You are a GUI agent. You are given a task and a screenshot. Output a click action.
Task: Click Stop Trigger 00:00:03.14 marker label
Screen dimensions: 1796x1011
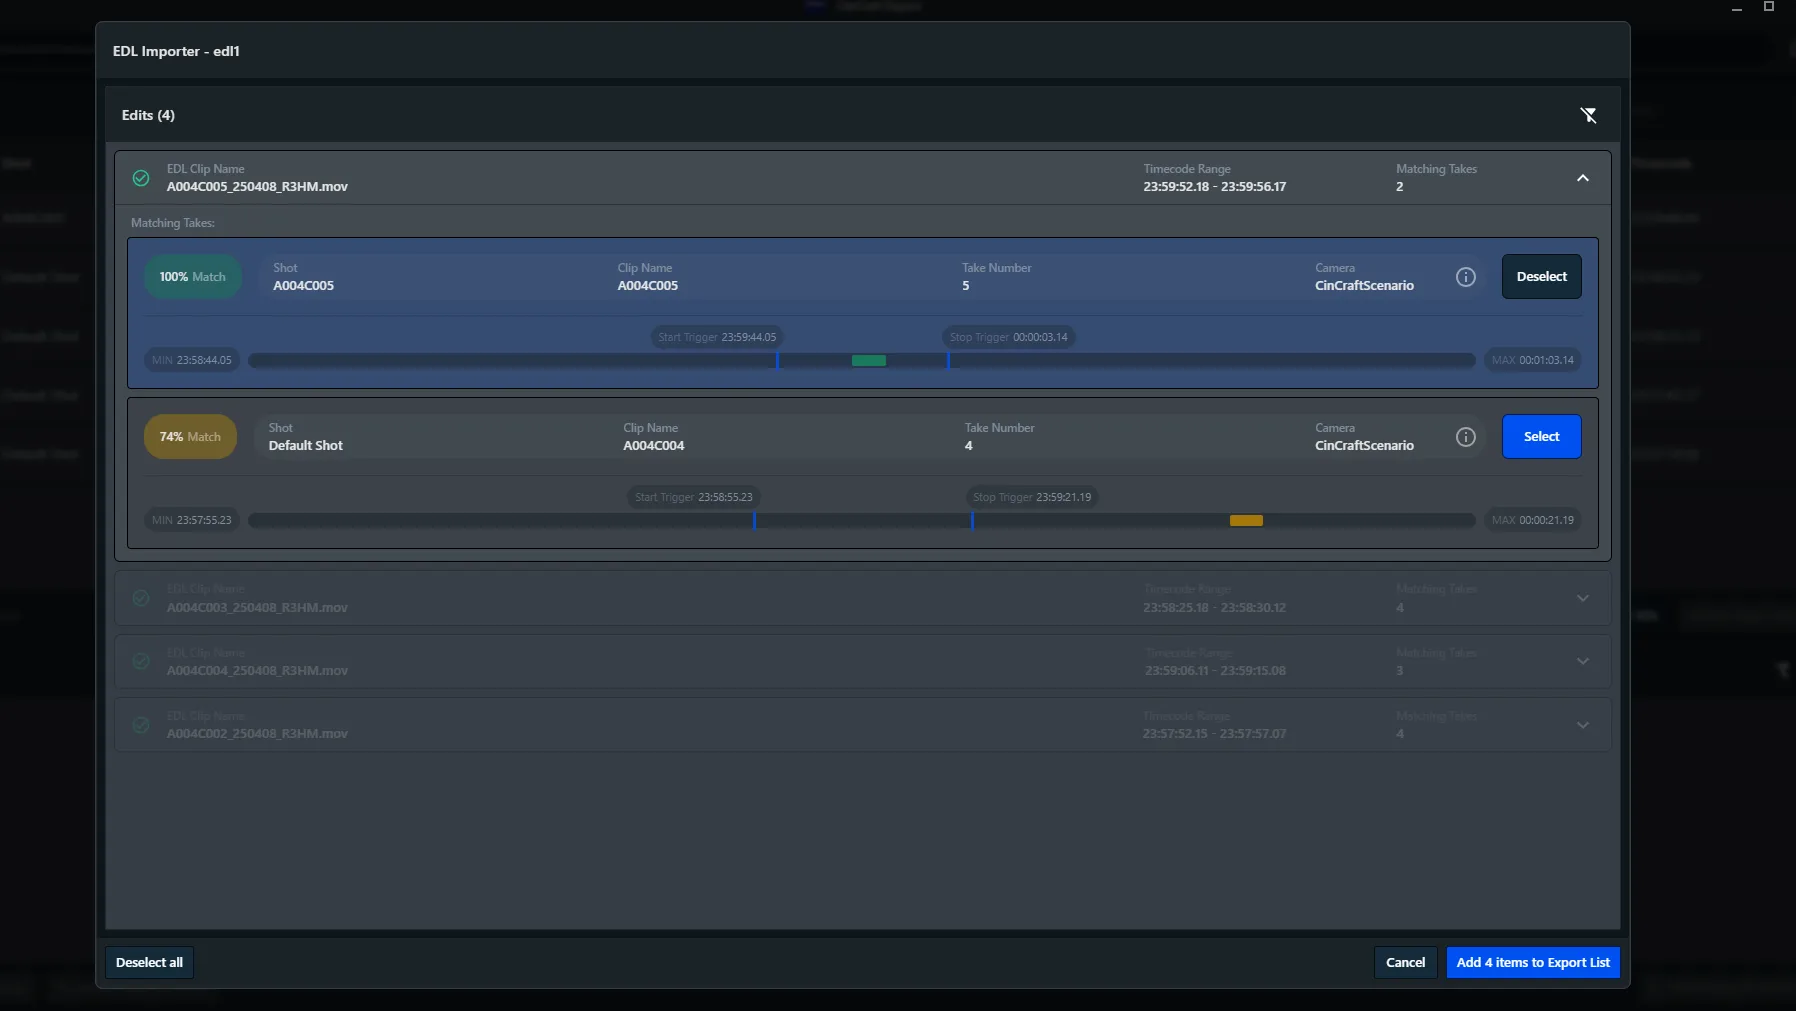coord(1008,337)
